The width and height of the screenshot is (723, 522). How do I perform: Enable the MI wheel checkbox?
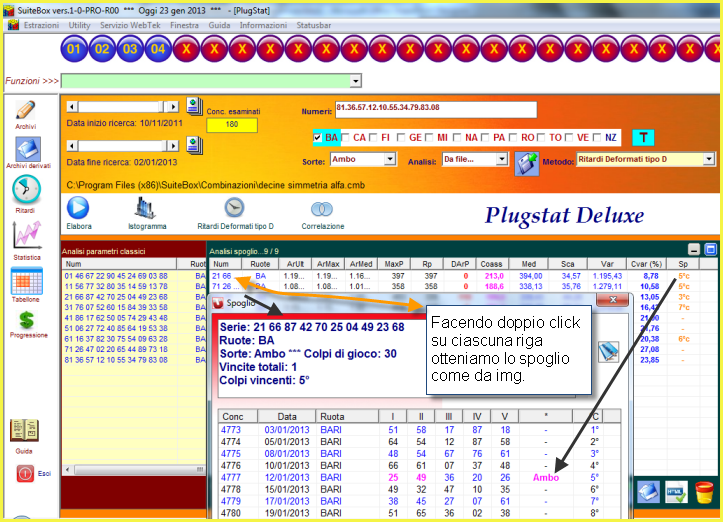pos(429,137)
